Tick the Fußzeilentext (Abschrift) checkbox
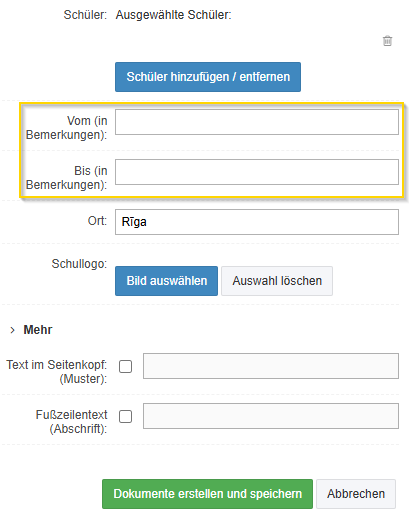409x517 pixels. [125, 416]
